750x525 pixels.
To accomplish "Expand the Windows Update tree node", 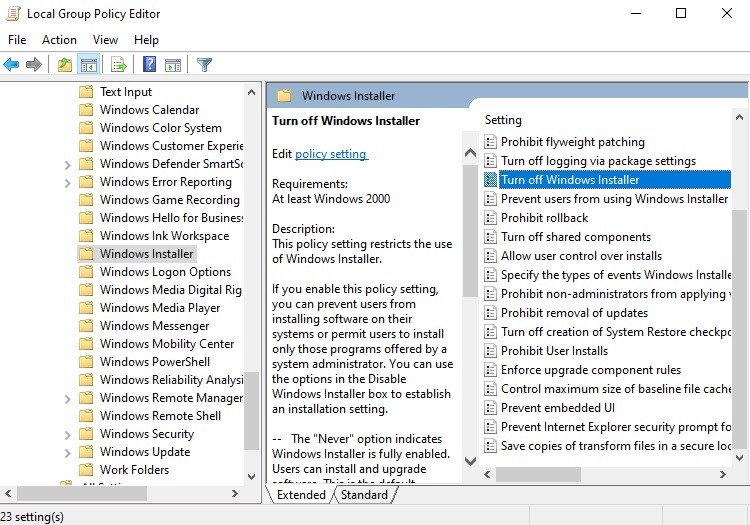I will pos(67,452).
